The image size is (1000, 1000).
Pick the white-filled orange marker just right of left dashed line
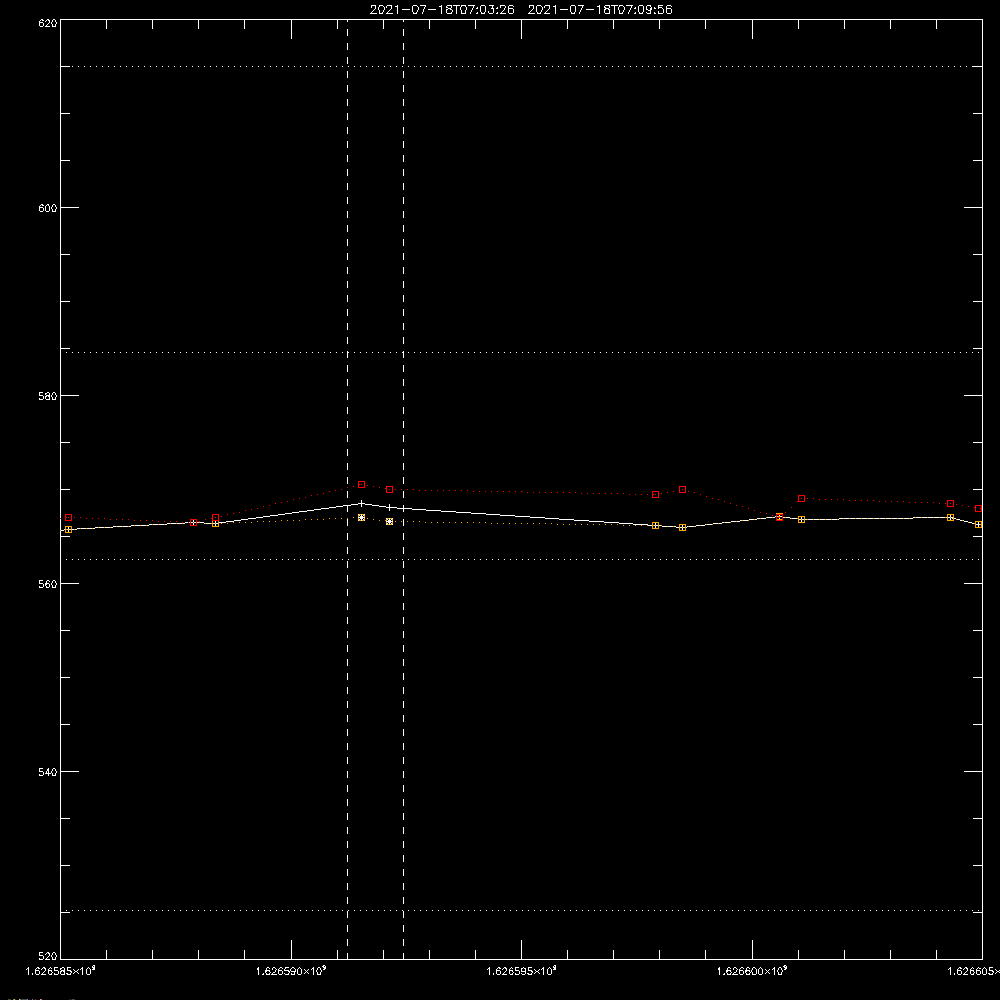coord(362,518)
